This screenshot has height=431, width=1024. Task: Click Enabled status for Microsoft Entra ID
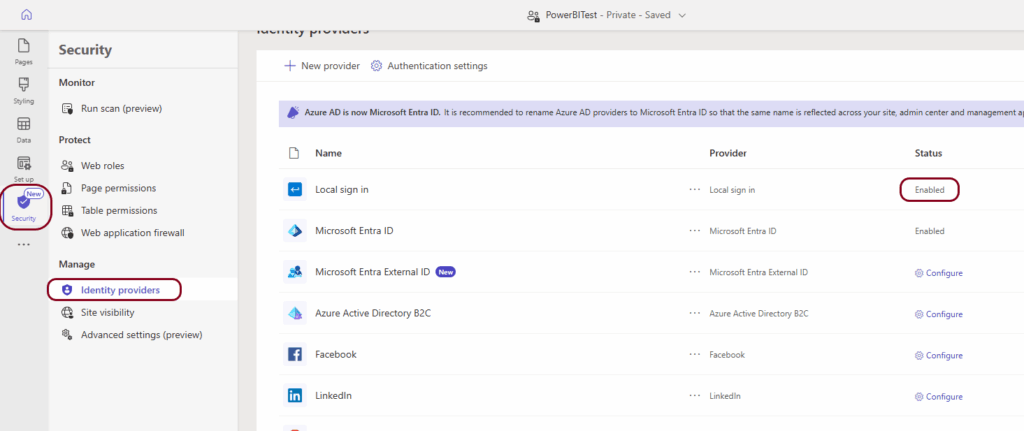click(x=929, y=231)
